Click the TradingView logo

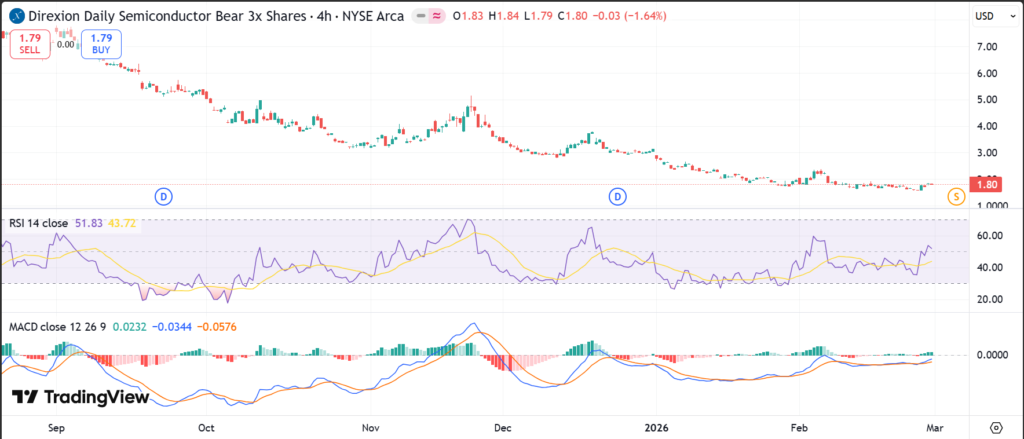[80, 397]
